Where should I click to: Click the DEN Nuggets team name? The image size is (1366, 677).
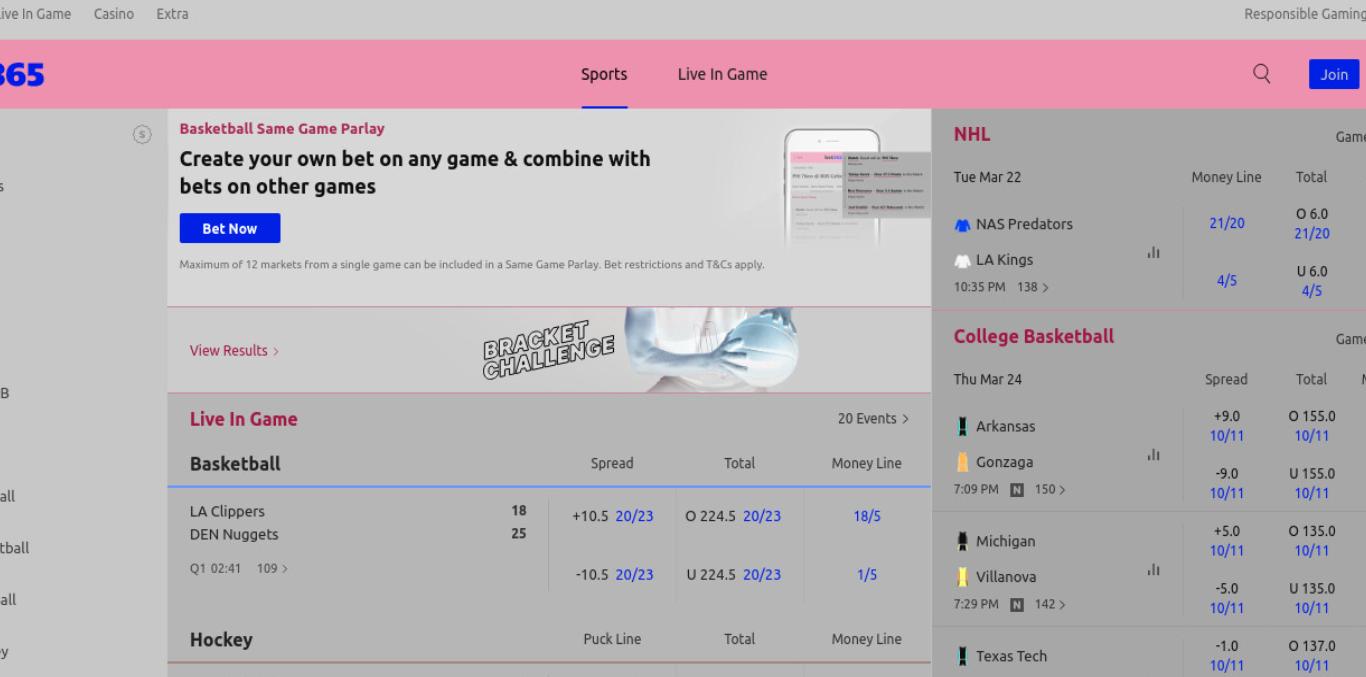coord(234,534)
